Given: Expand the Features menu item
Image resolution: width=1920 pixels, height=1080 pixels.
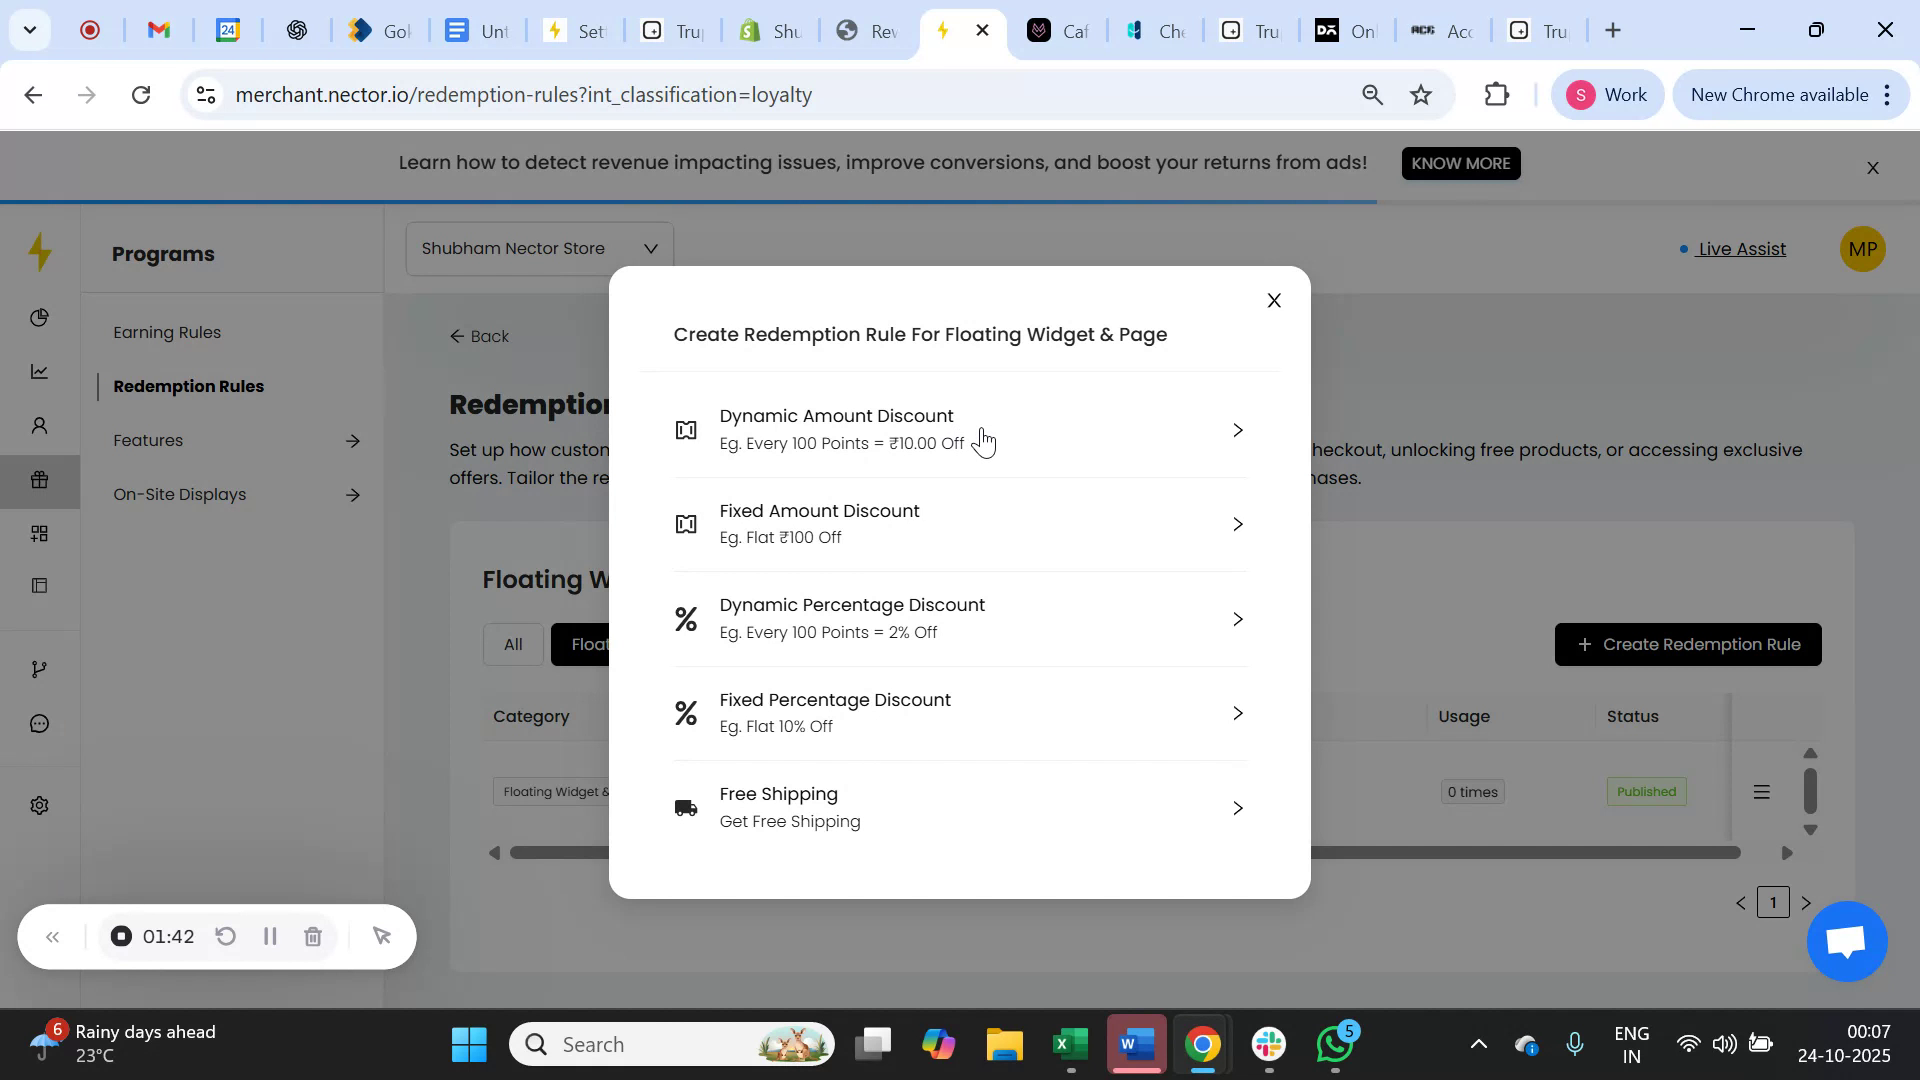Looking at the screenshot, I should point(147,440).
